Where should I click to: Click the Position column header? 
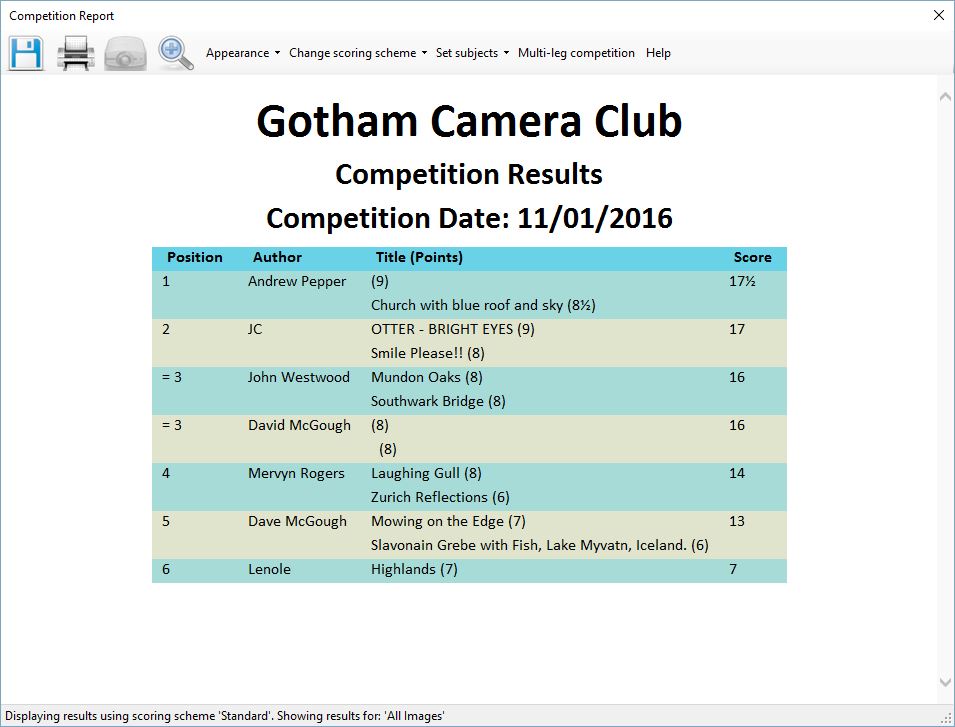195,258
